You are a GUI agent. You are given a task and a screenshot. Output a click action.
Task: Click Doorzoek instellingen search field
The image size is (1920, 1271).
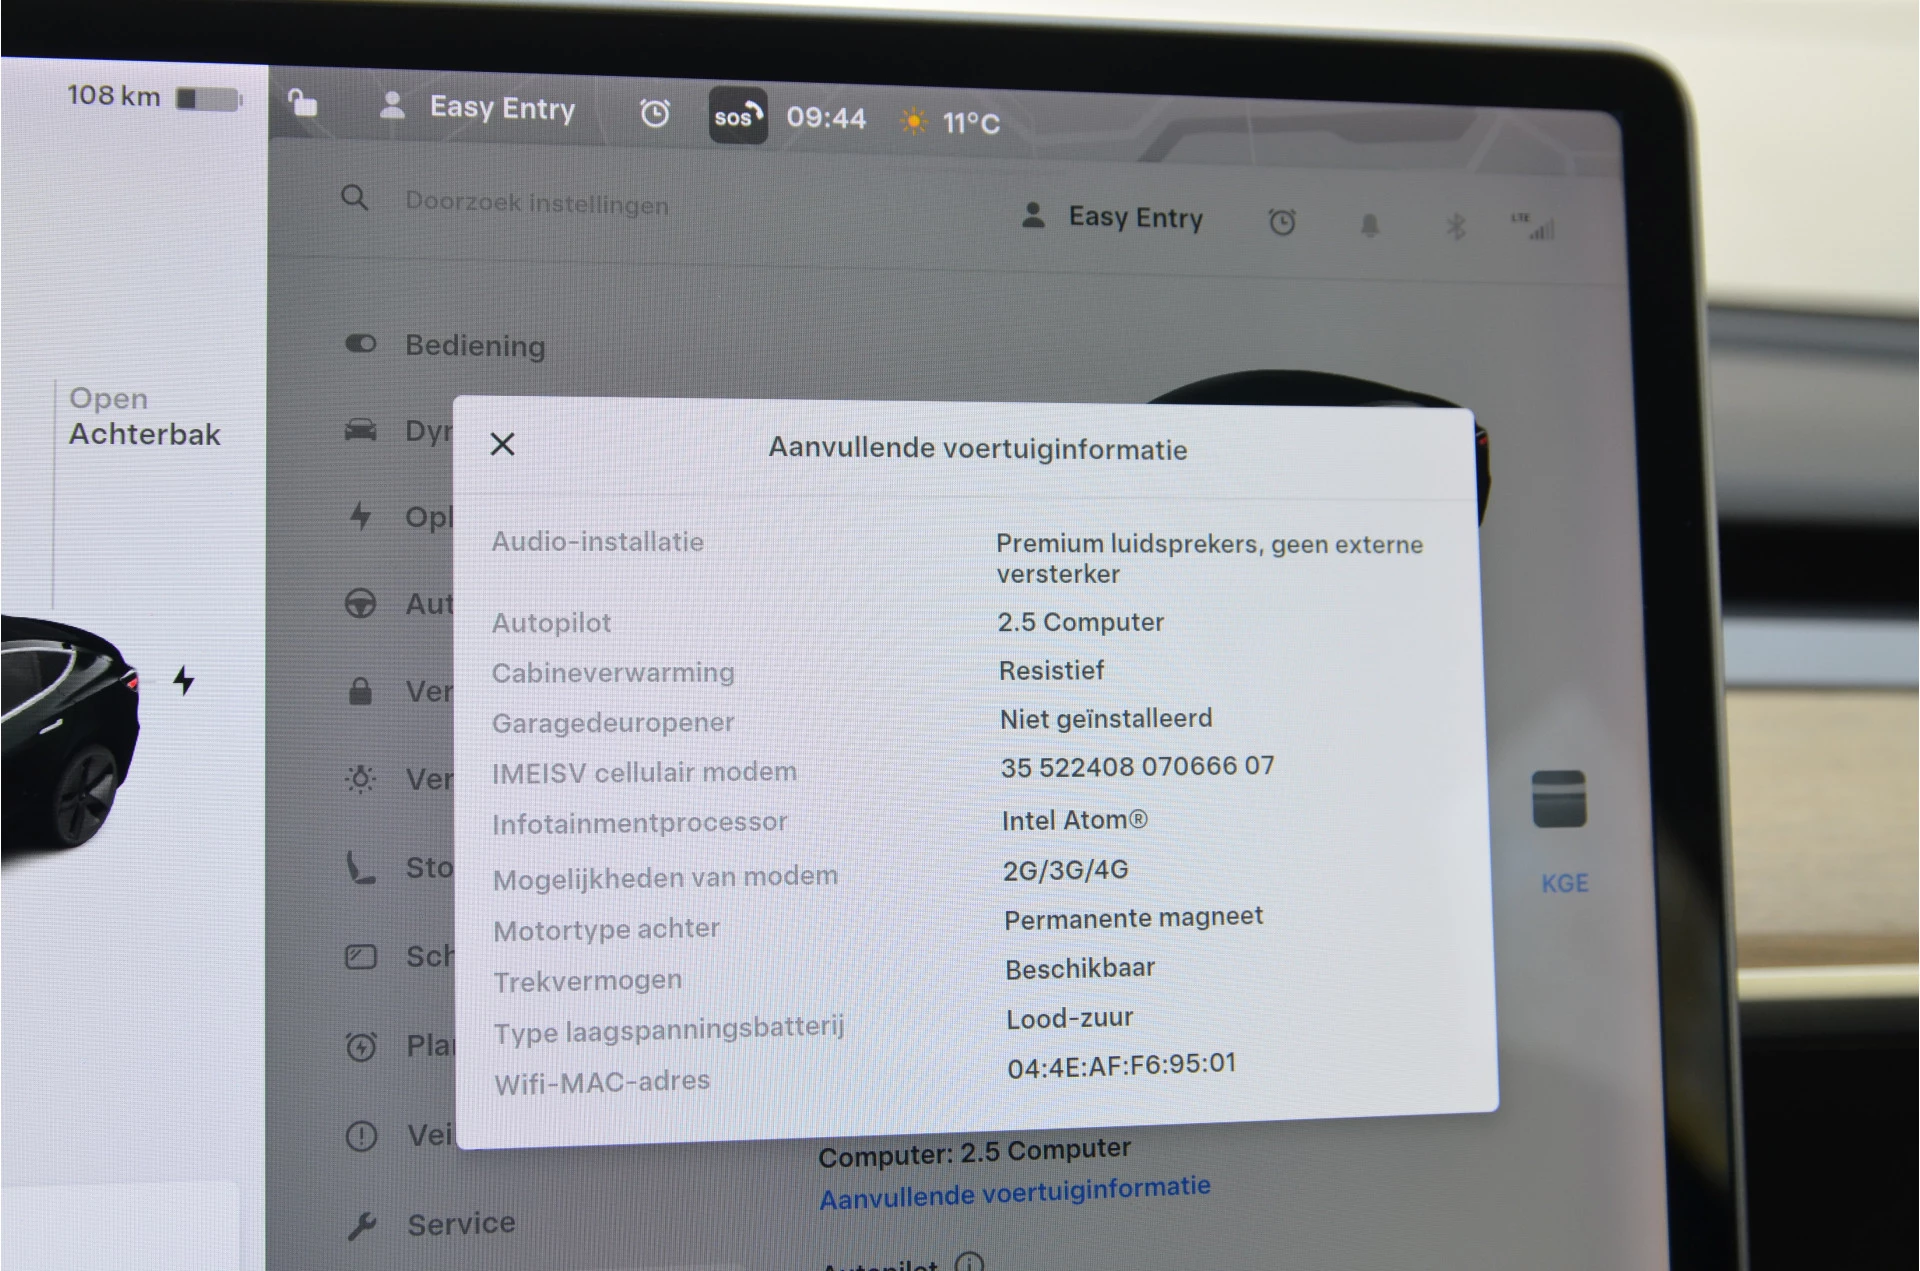click(536, 203)
